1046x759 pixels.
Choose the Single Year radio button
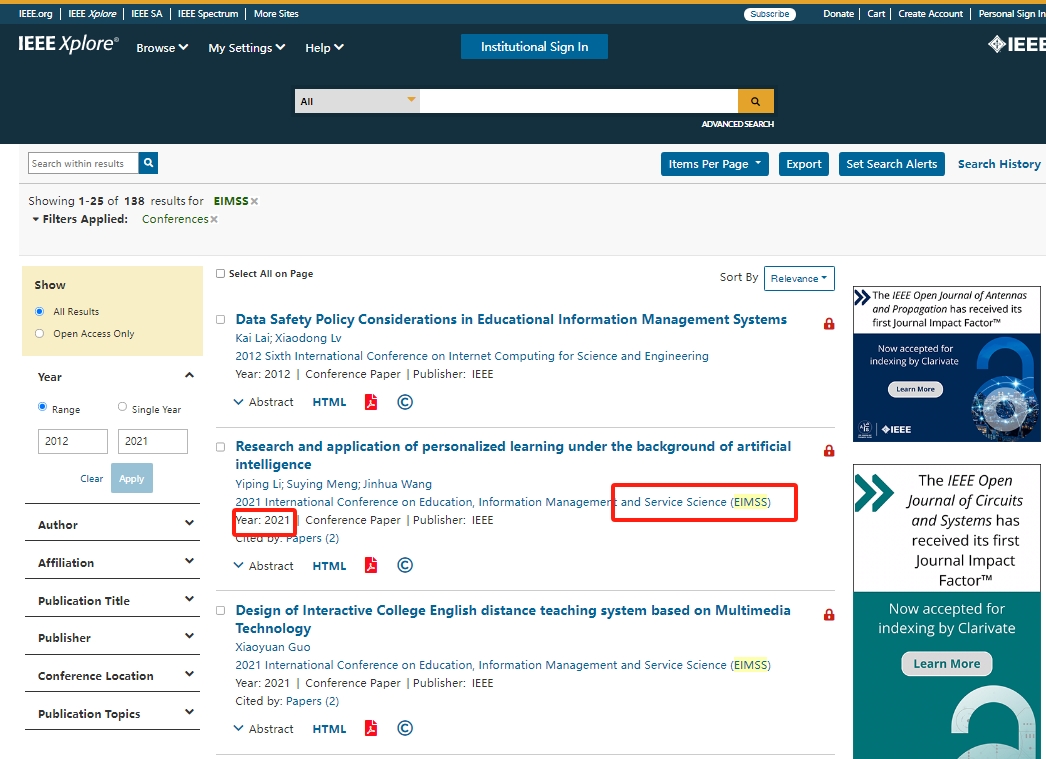(123, 407)
